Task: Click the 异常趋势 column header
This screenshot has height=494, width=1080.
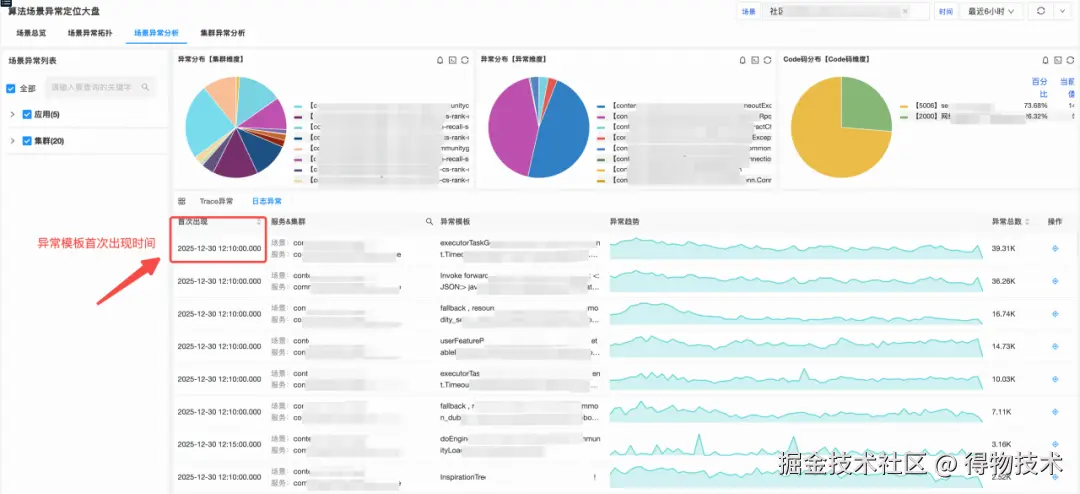Action: [624, 222]
